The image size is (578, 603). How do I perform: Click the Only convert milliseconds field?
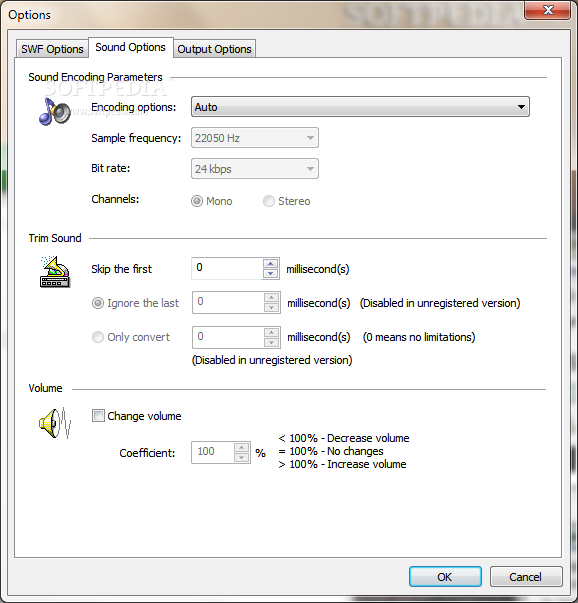pos(228,337)
